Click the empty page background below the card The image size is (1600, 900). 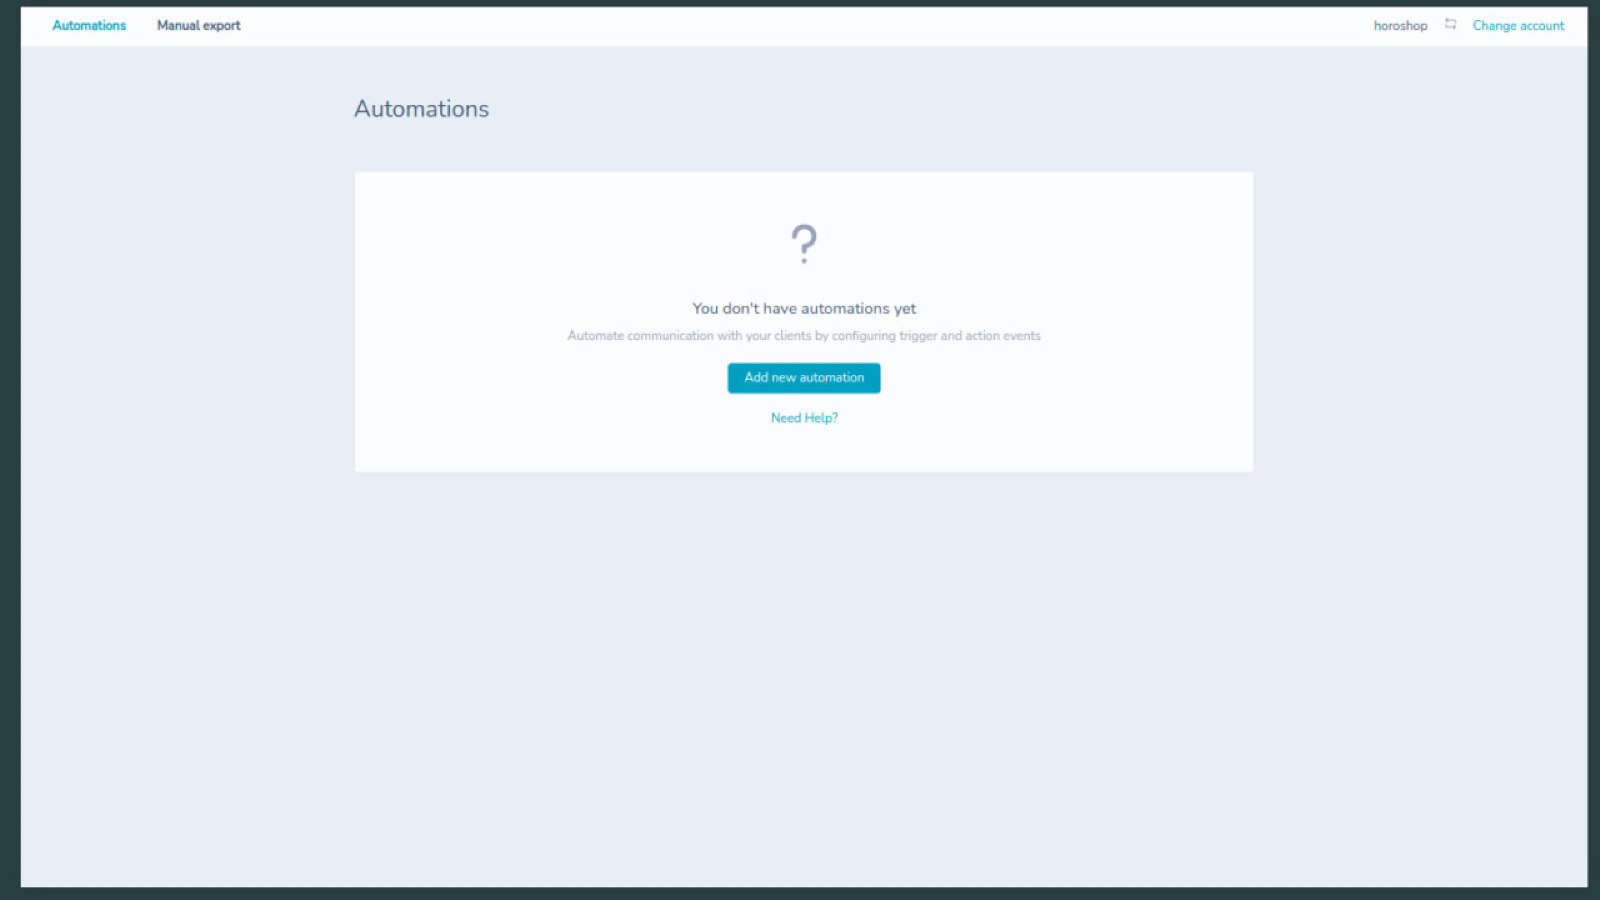pyautogui.click(x=800, y=680)
